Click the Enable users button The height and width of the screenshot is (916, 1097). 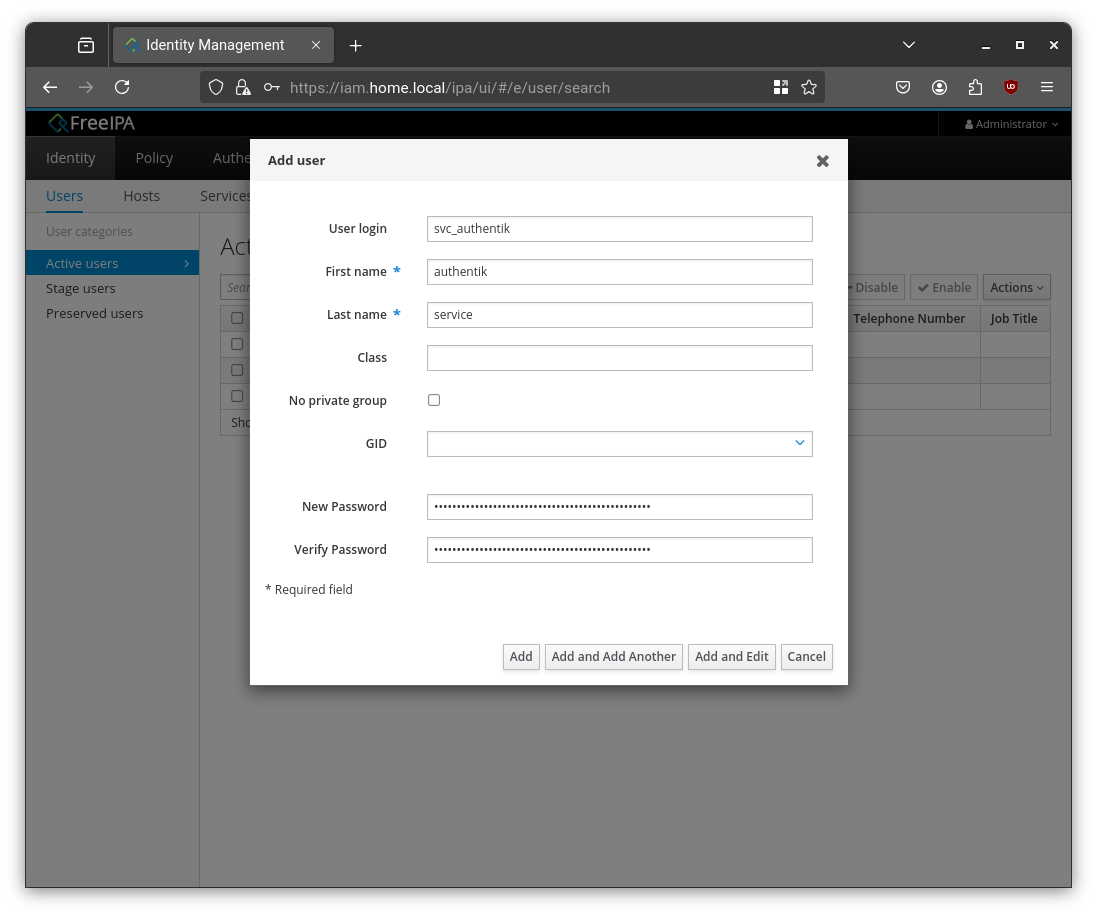(x=944, y=288)
